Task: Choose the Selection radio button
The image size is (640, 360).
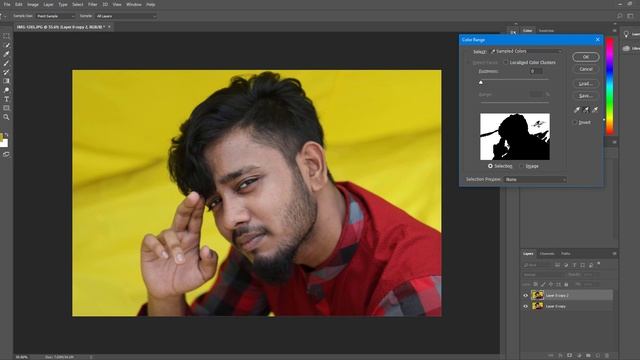Action: pos(490,166)
